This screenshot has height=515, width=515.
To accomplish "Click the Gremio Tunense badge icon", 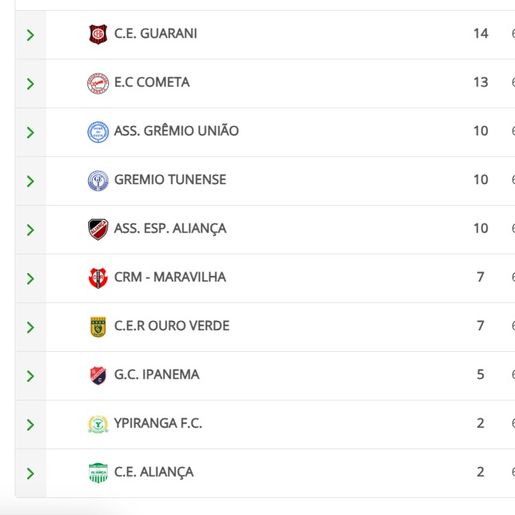I will (98, 181).
